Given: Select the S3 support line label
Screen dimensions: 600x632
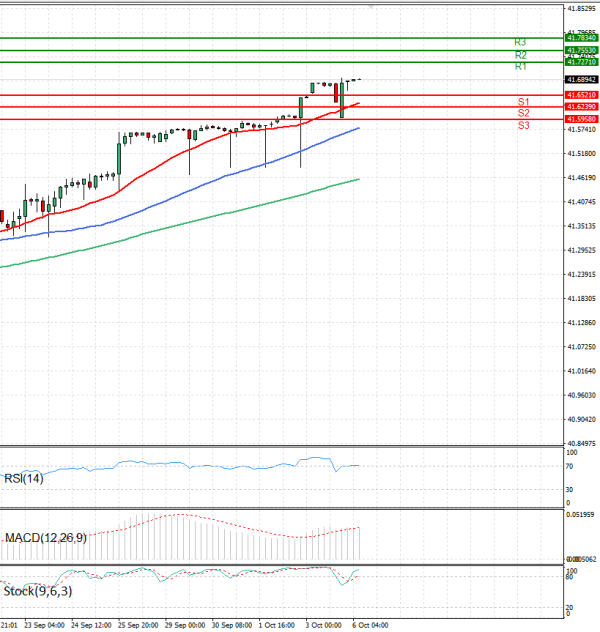Looking at the screenshot, I should [523, 126].
